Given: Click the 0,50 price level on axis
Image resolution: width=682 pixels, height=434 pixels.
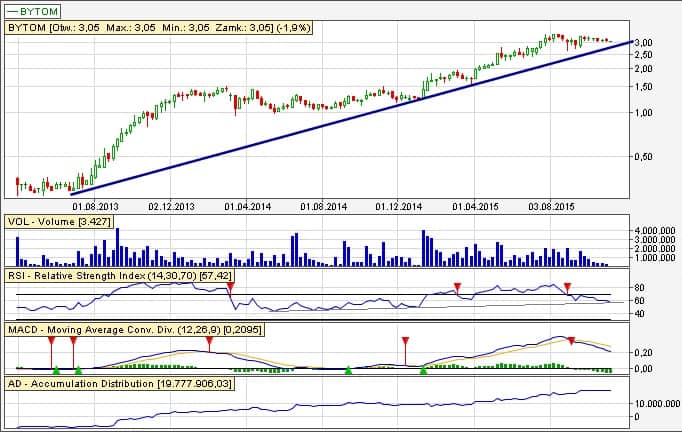Looking at the screenshot, I should (x=643, y=156).
